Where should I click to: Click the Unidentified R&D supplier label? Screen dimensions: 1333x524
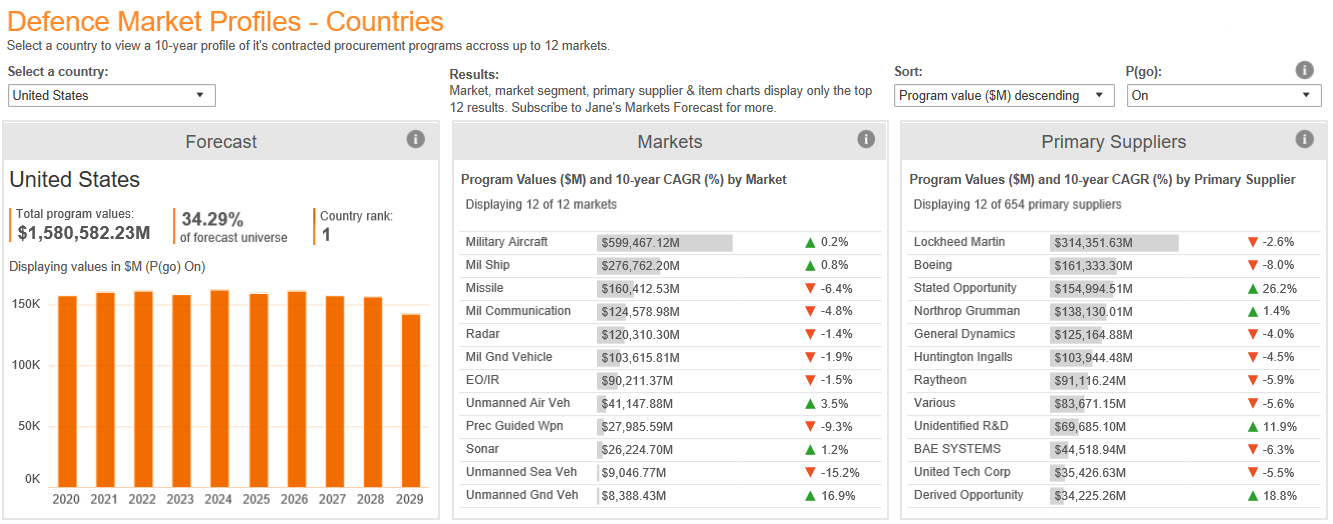pos(962,426)
